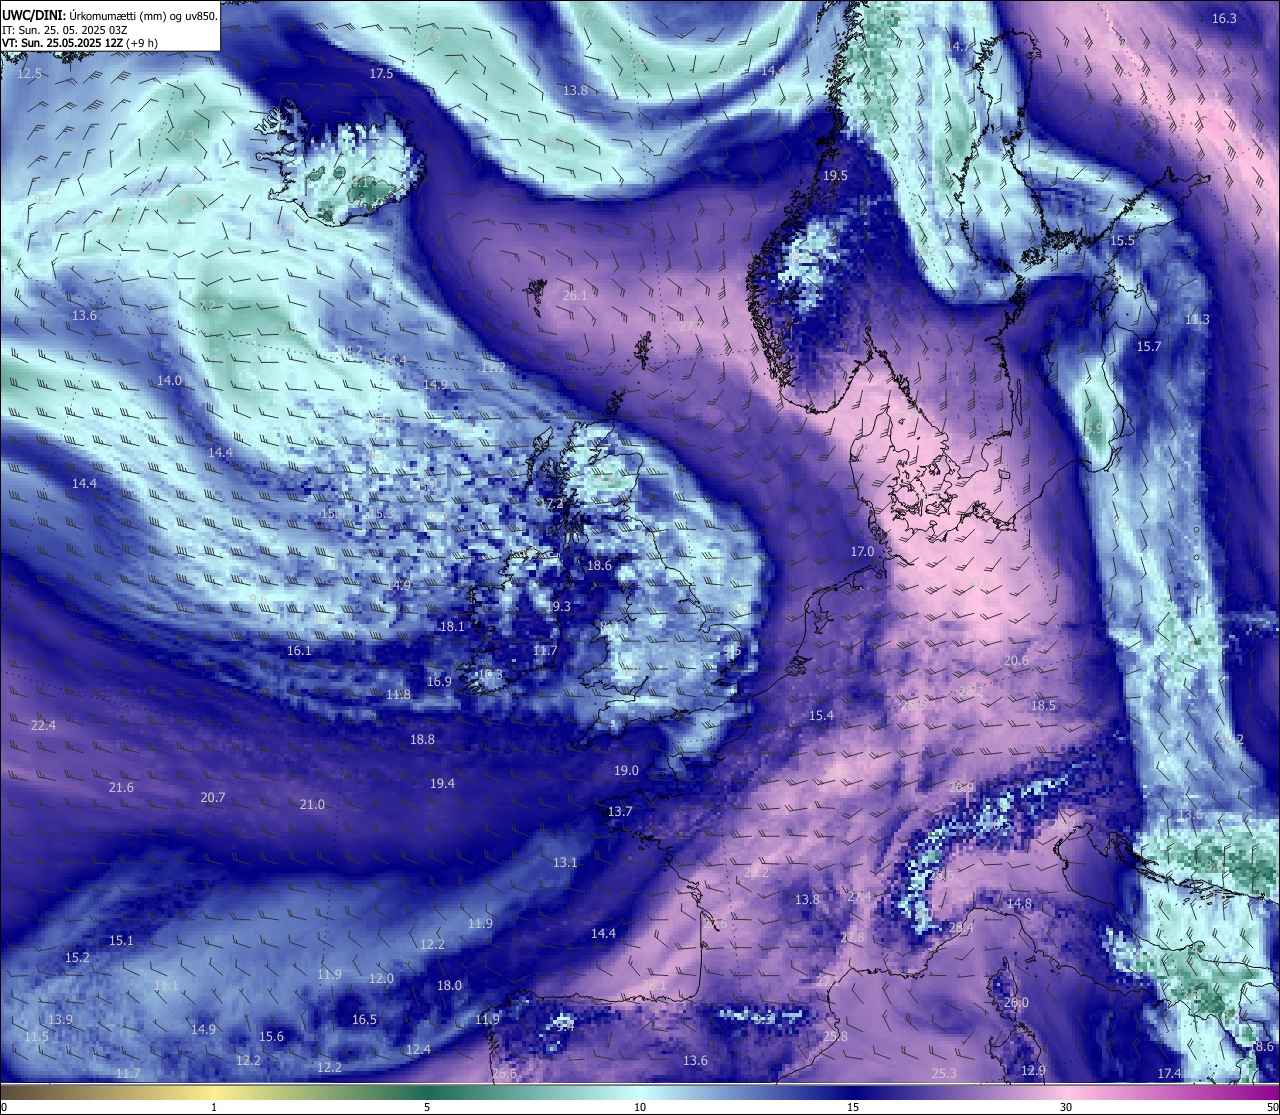Click the map value 16.3 in top-right corner

coord(1224,19)
